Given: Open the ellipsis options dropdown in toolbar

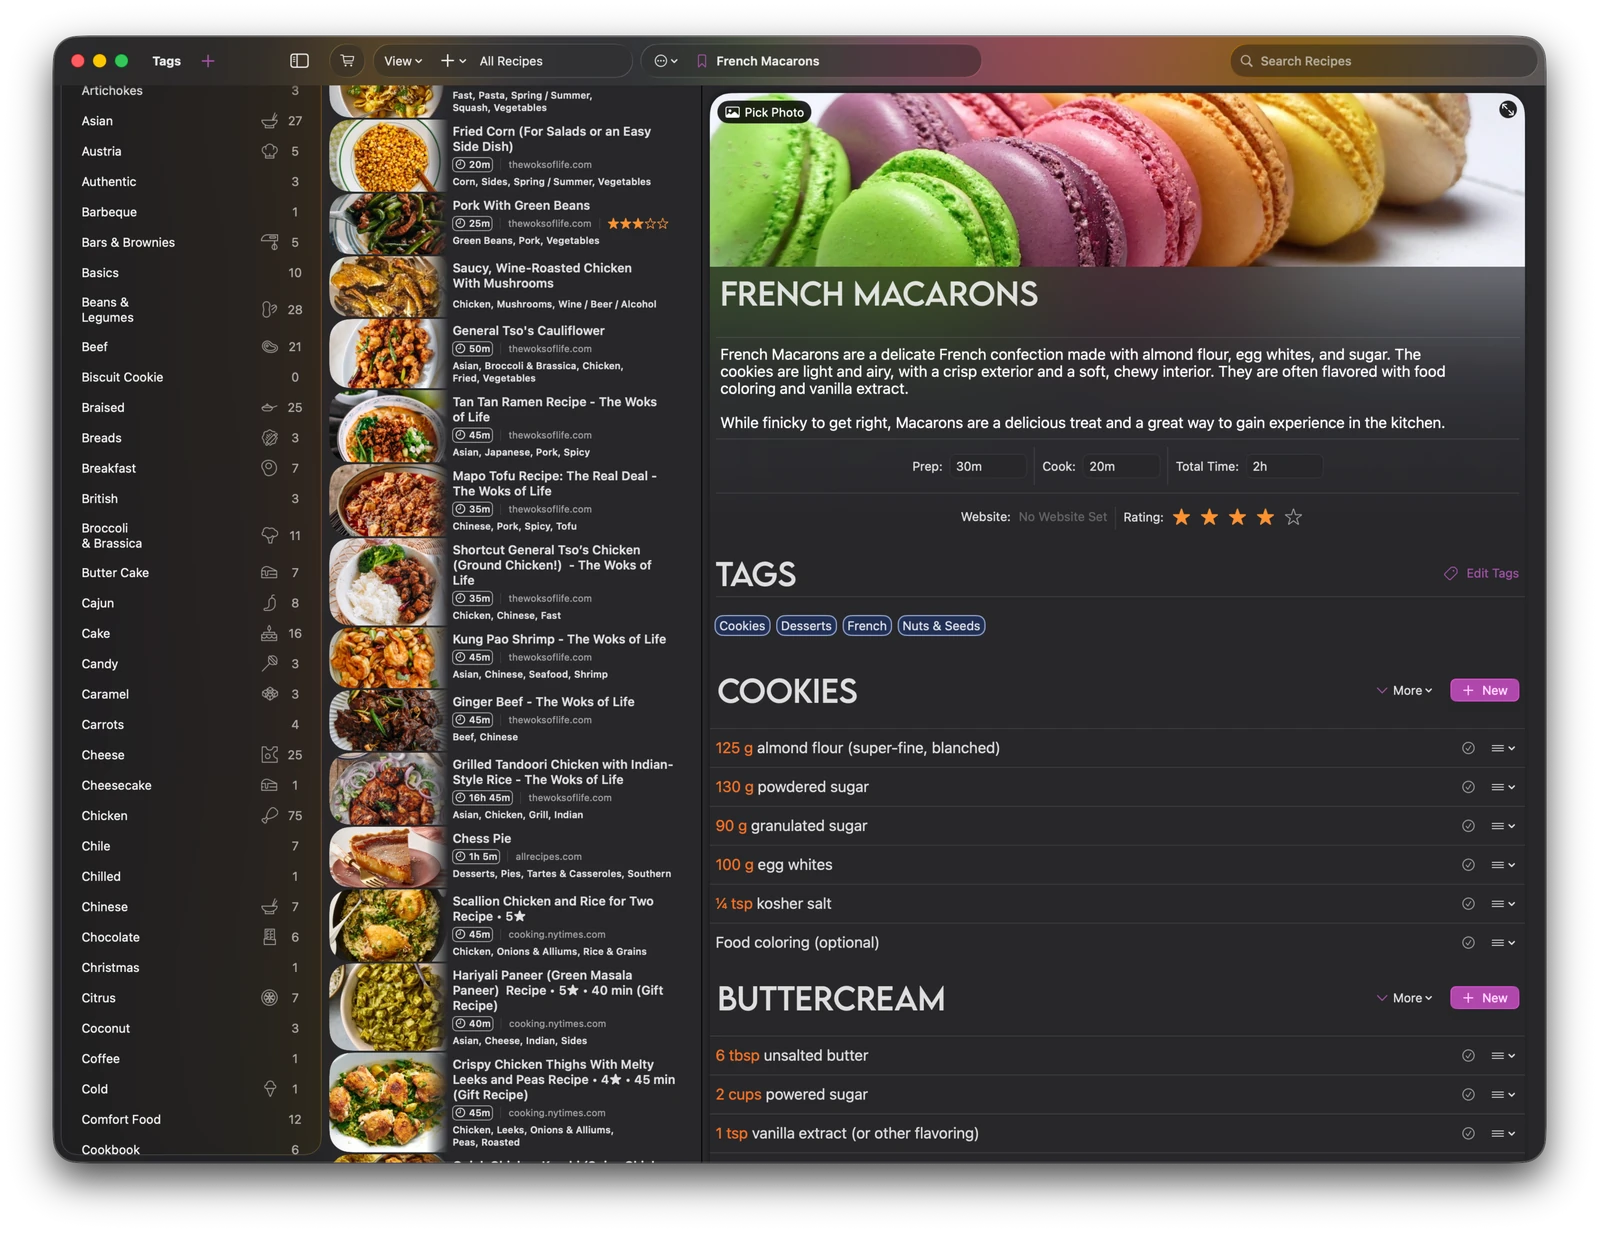Looking at the screenshot, I should pyautogui.click(x=666, y=61).
